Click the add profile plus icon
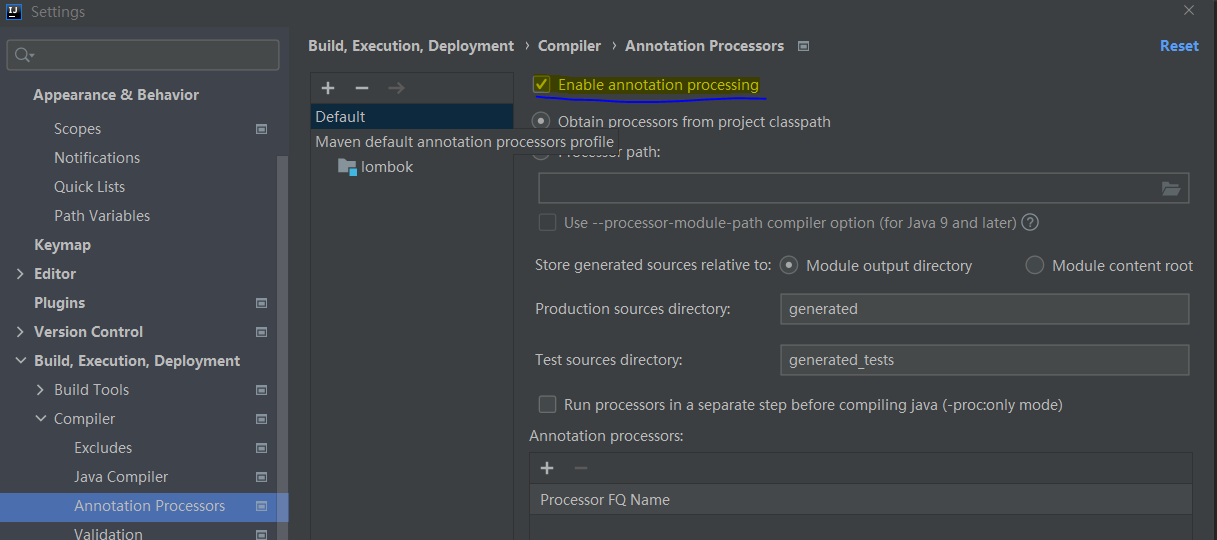1217x540 pixels. [x=328, y=88]
